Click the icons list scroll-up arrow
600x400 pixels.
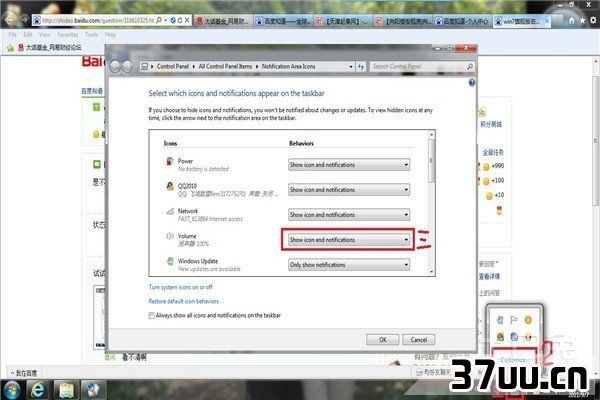pos(431,134)
